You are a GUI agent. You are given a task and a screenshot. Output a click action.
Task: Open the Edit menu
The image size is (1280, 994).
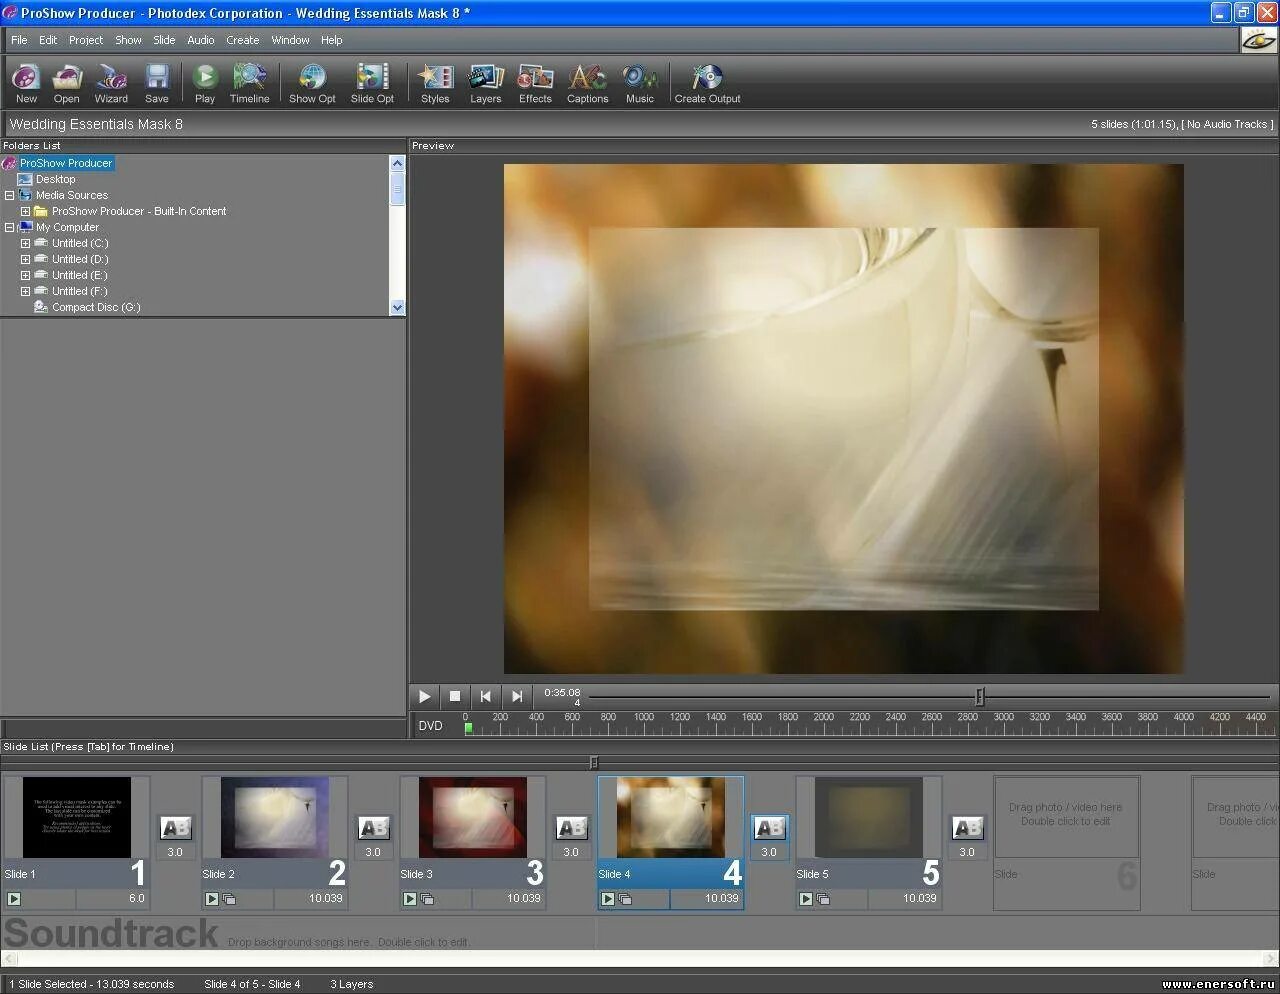48,40
